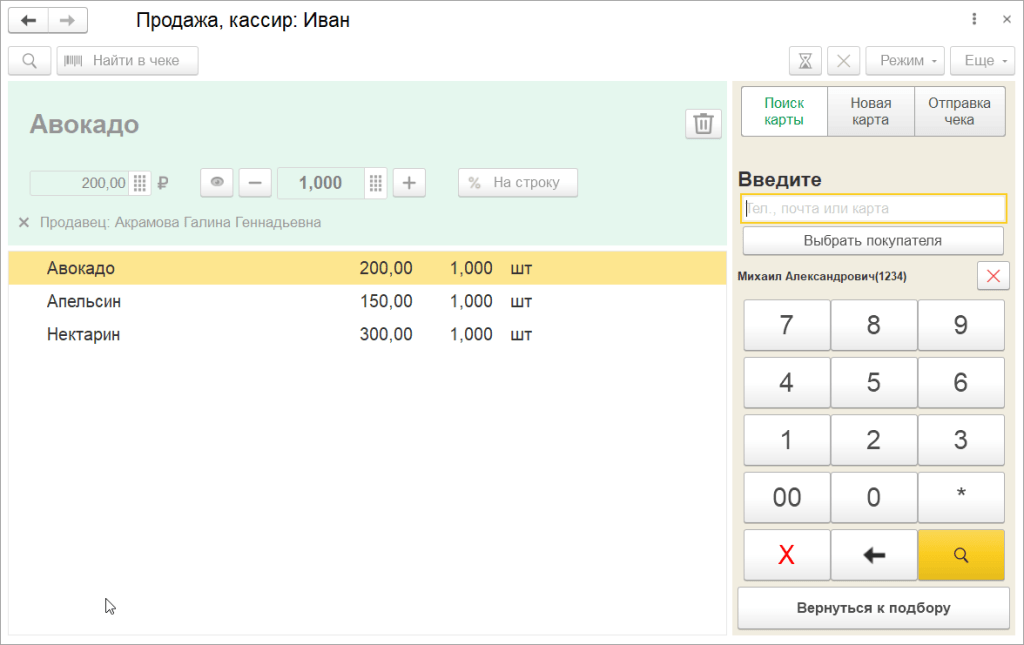Remove customer Михаил Александрович with red X

(x=991, y=277)
